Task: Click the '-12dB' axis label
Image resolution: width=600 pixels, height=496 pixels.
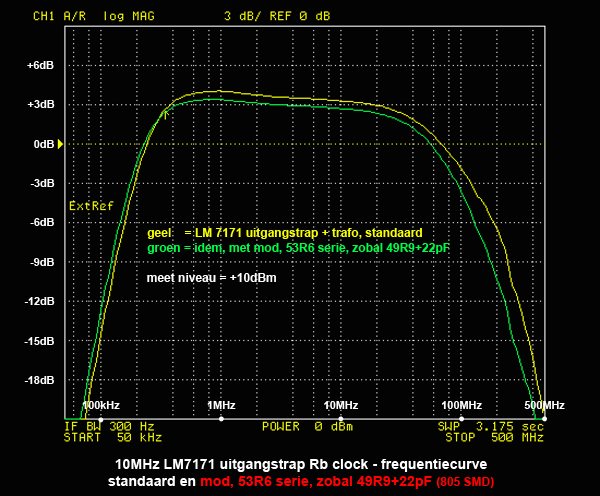Action: (x=39, y=302)
